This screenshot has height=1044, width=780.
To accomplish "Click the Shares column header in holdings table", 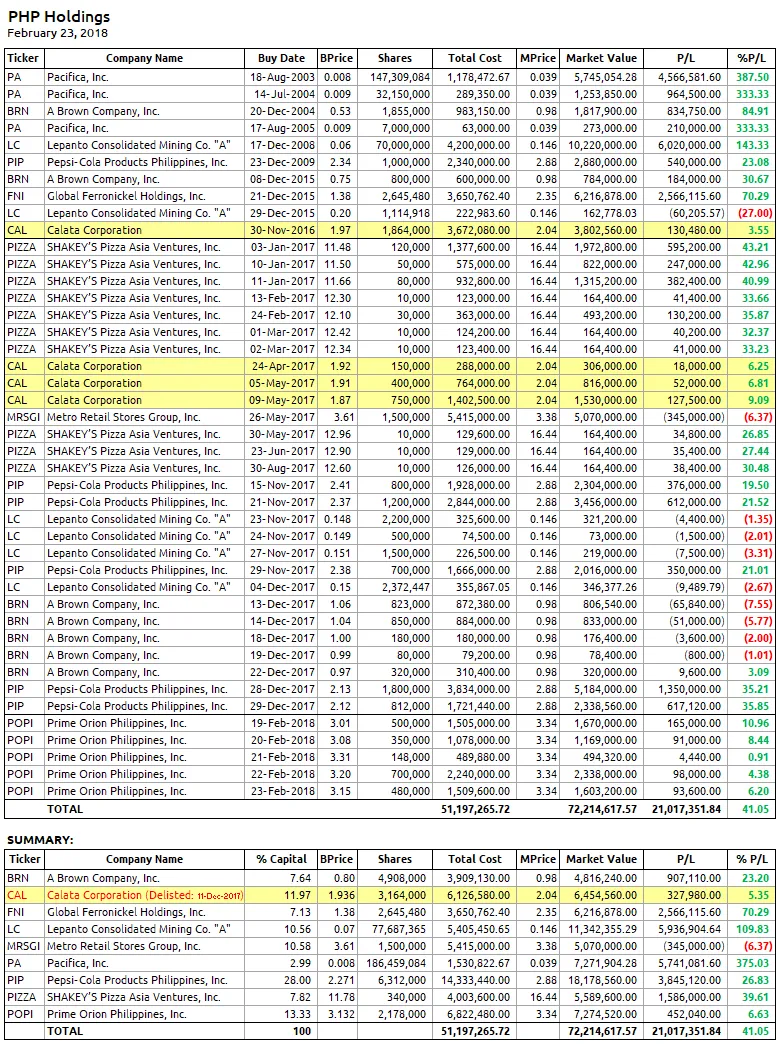I will (x=394, y=58).
